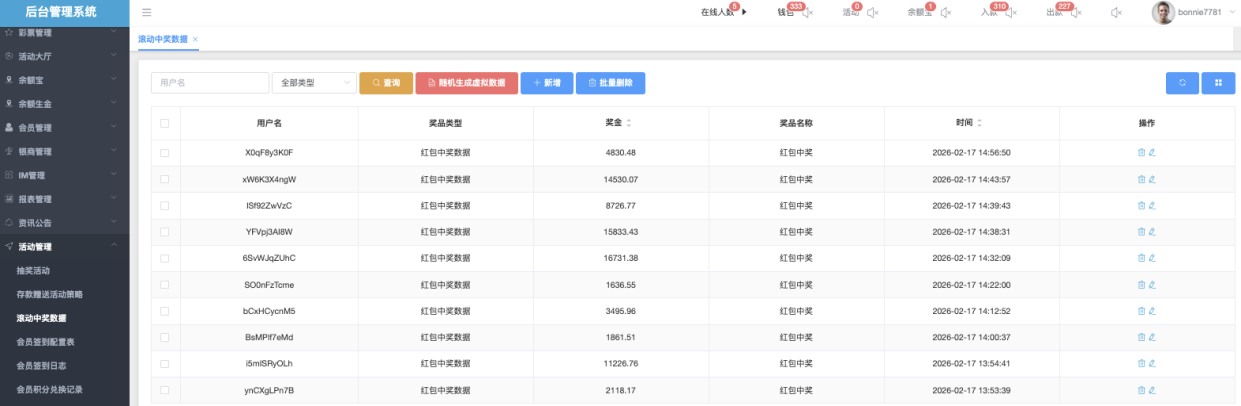The height and width of the screenshot is (406, 1241).
Task: Click the grid column-settings icon button
Action: pos(1218,83)
